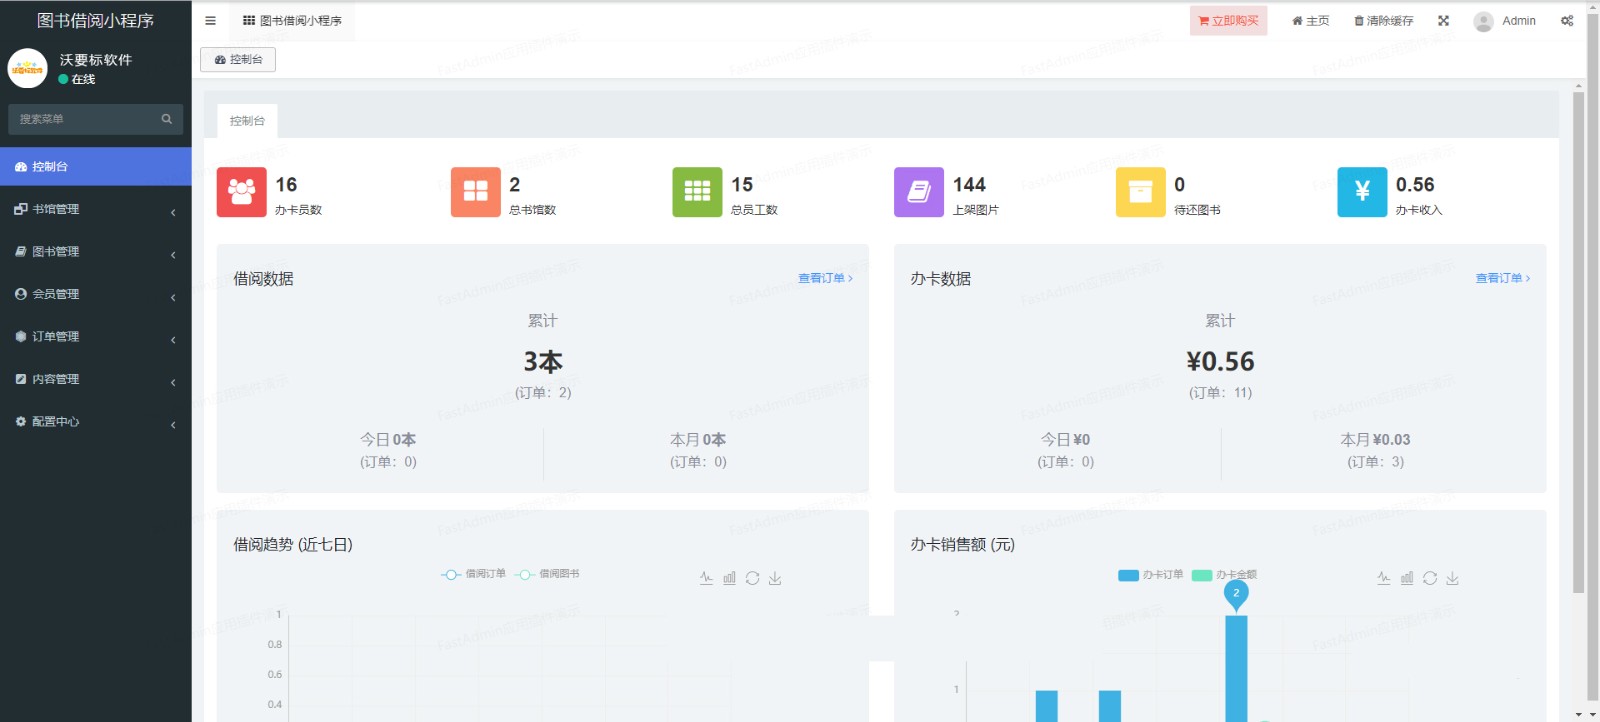Switch 借阅趋势 chart to line view icon
Screen dimensions: 1600x722
(706, 578)
